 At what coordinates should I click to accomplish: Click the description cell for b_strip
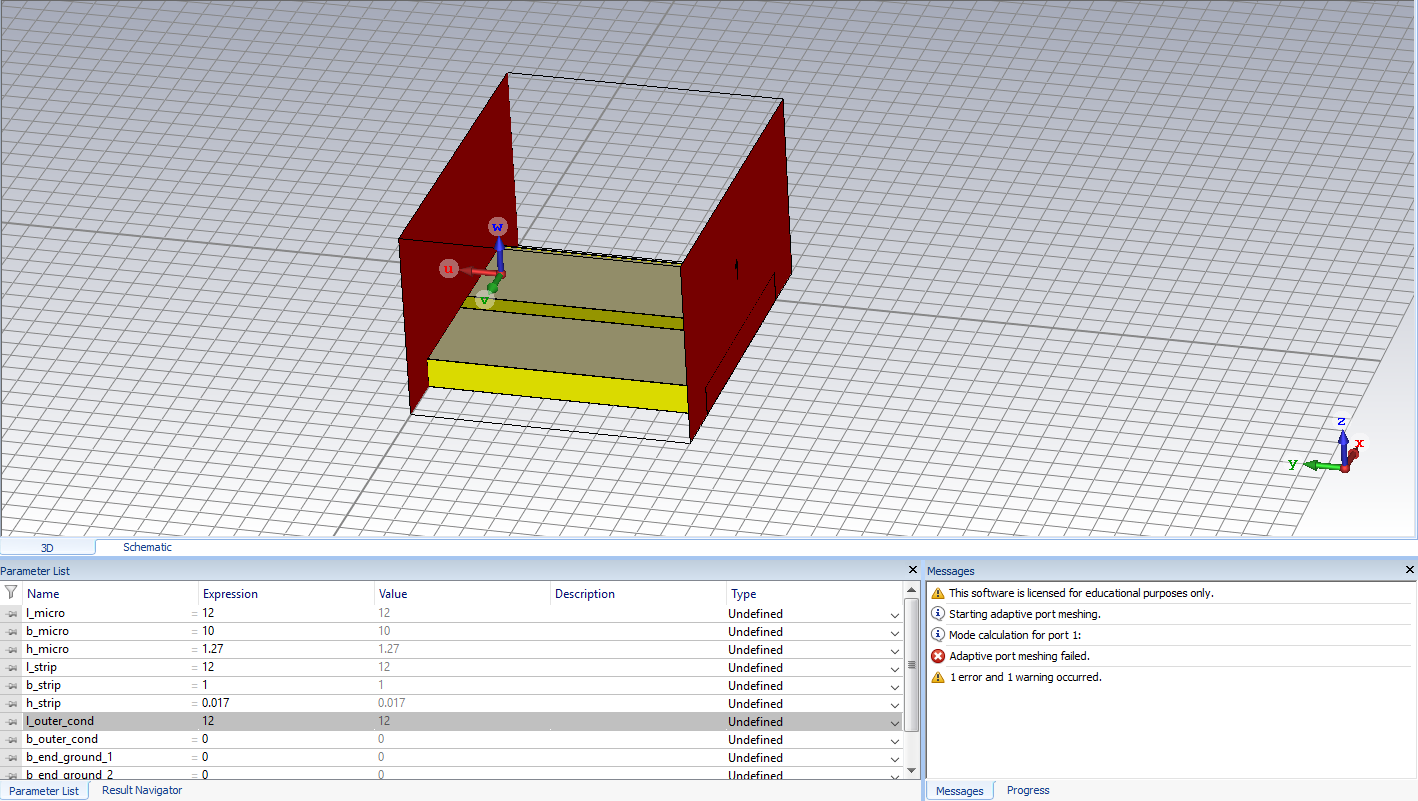pyautogui.click(x=638, y=685)
